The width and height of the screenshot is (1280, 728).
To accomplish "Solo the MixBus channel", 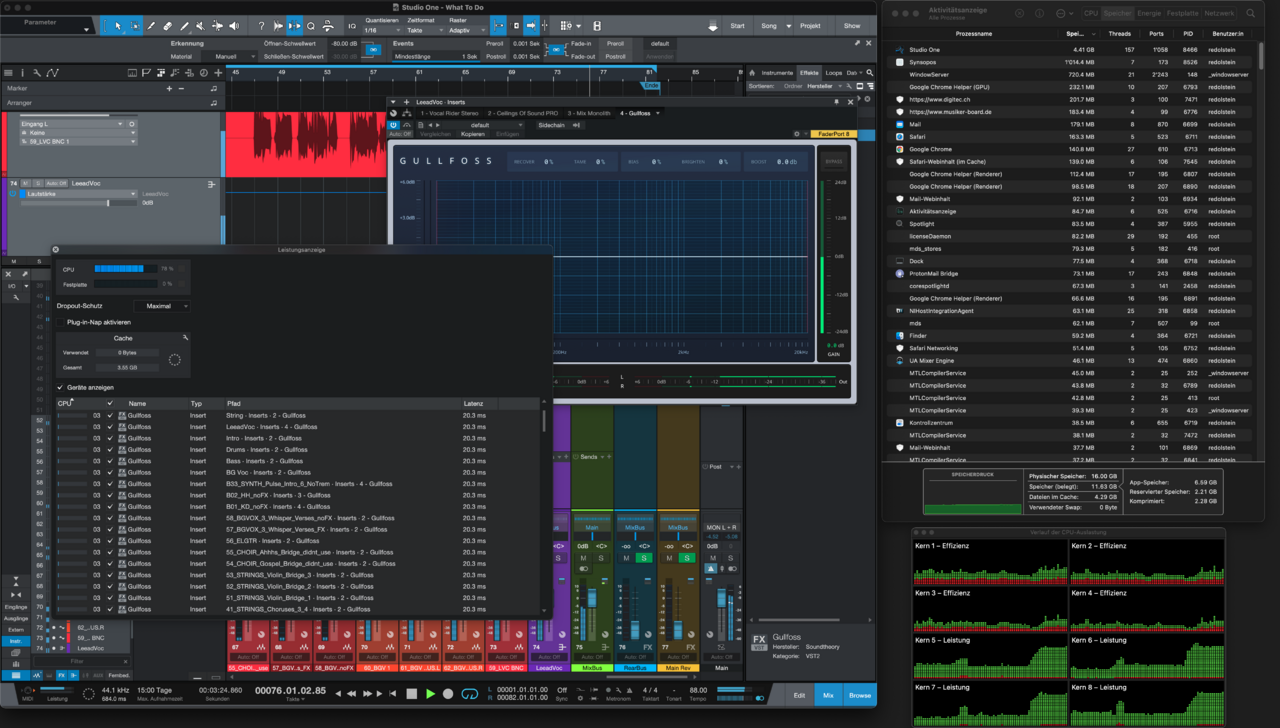I will pos(601,558).
